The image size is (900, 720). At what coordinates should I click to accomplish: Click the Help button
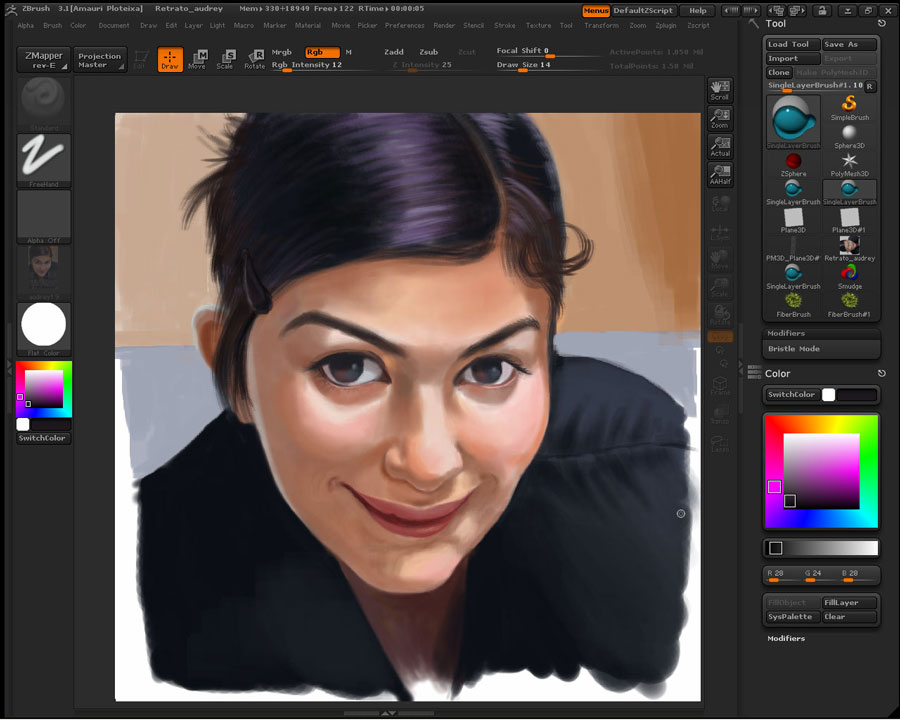pos(697,10)
